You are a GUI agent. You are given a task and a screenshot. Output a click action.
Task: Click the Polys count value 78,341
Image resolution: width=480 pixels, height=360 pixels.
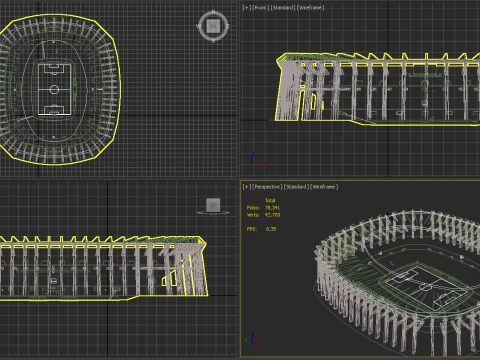[272, 208]
